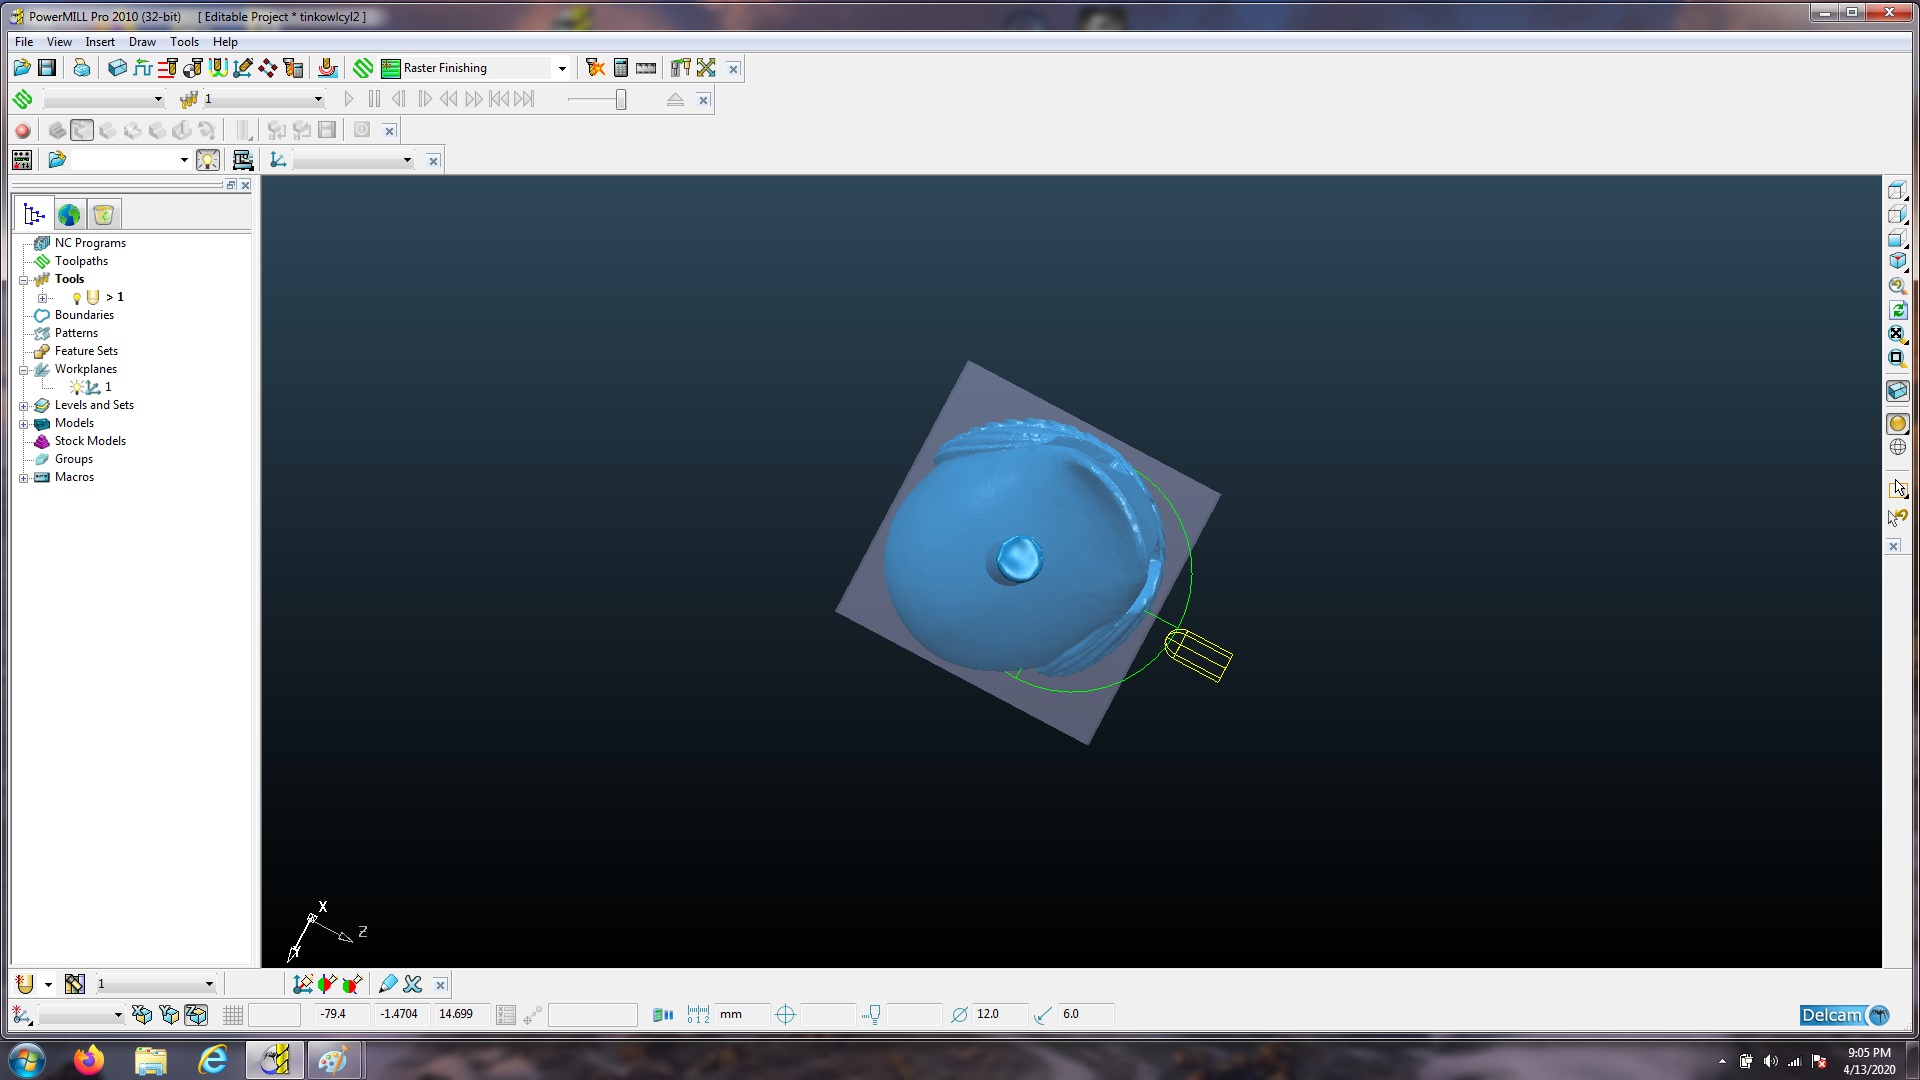Select the Zoom to Fit view icon

tap(1897, 334)
